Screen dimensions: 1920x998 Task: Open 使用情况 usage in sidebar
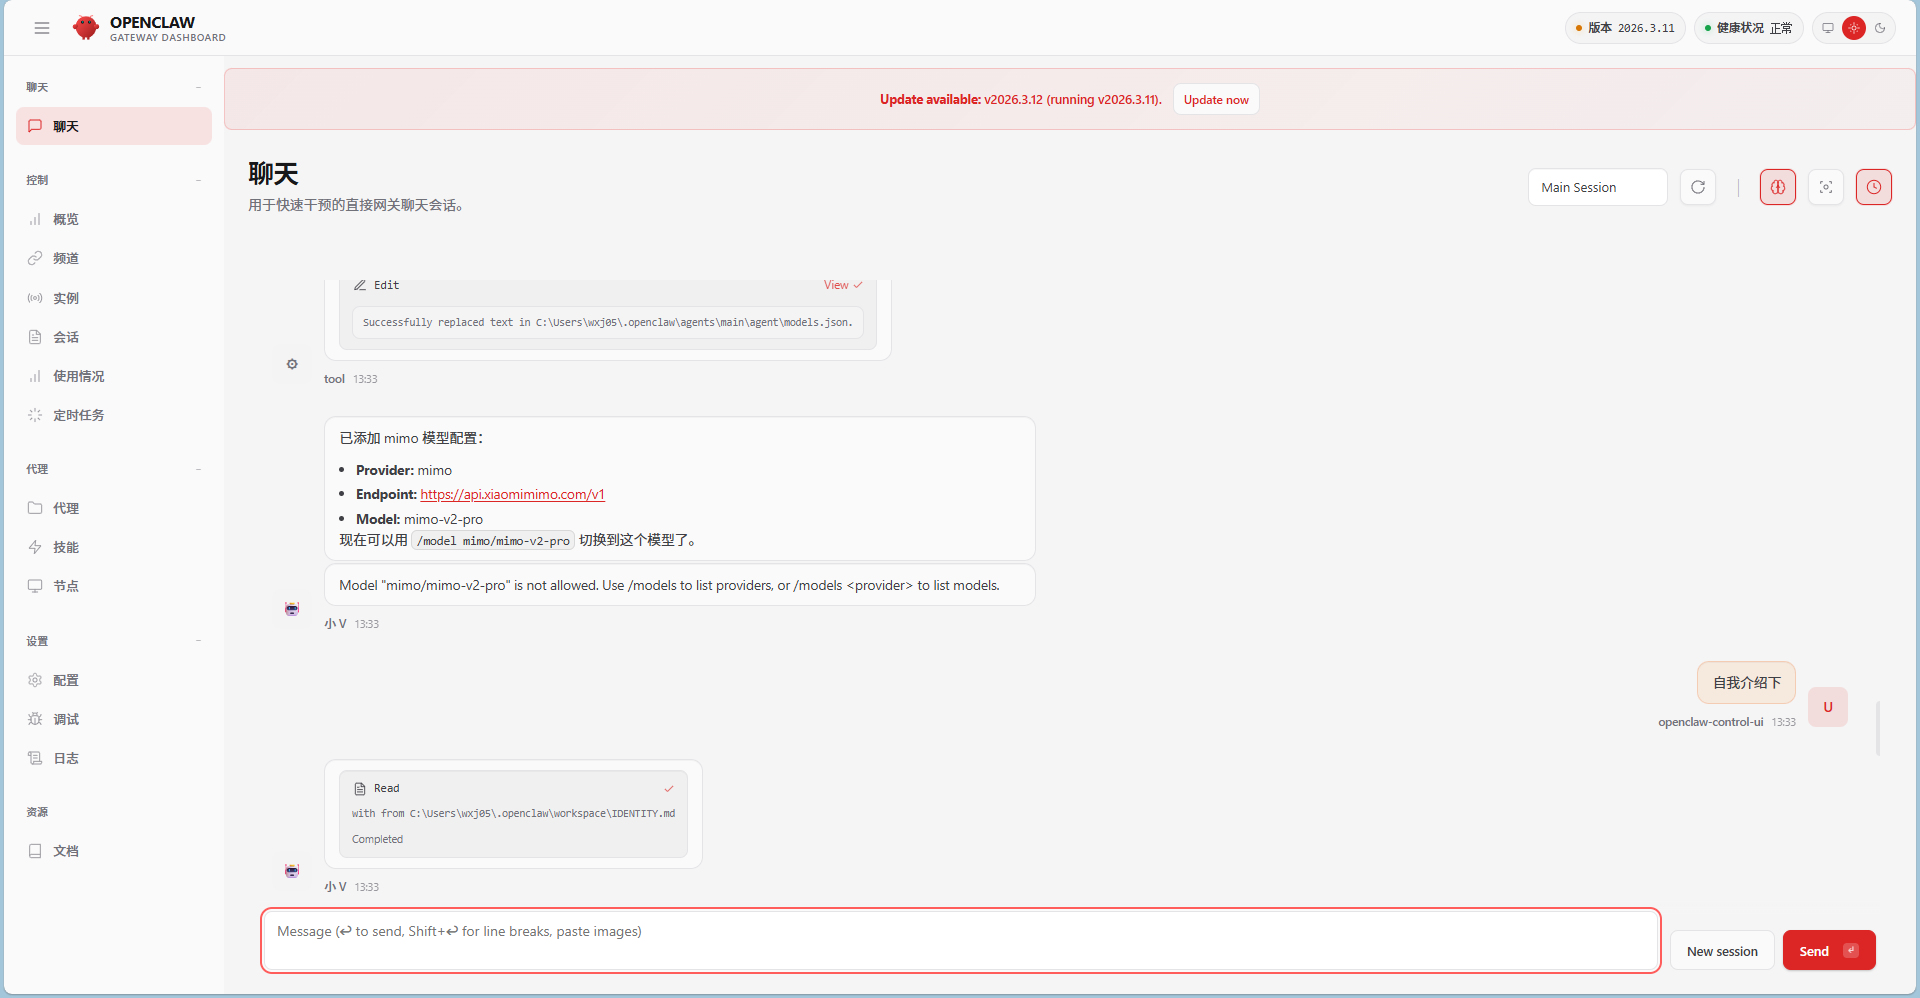[x=114, y=376]
